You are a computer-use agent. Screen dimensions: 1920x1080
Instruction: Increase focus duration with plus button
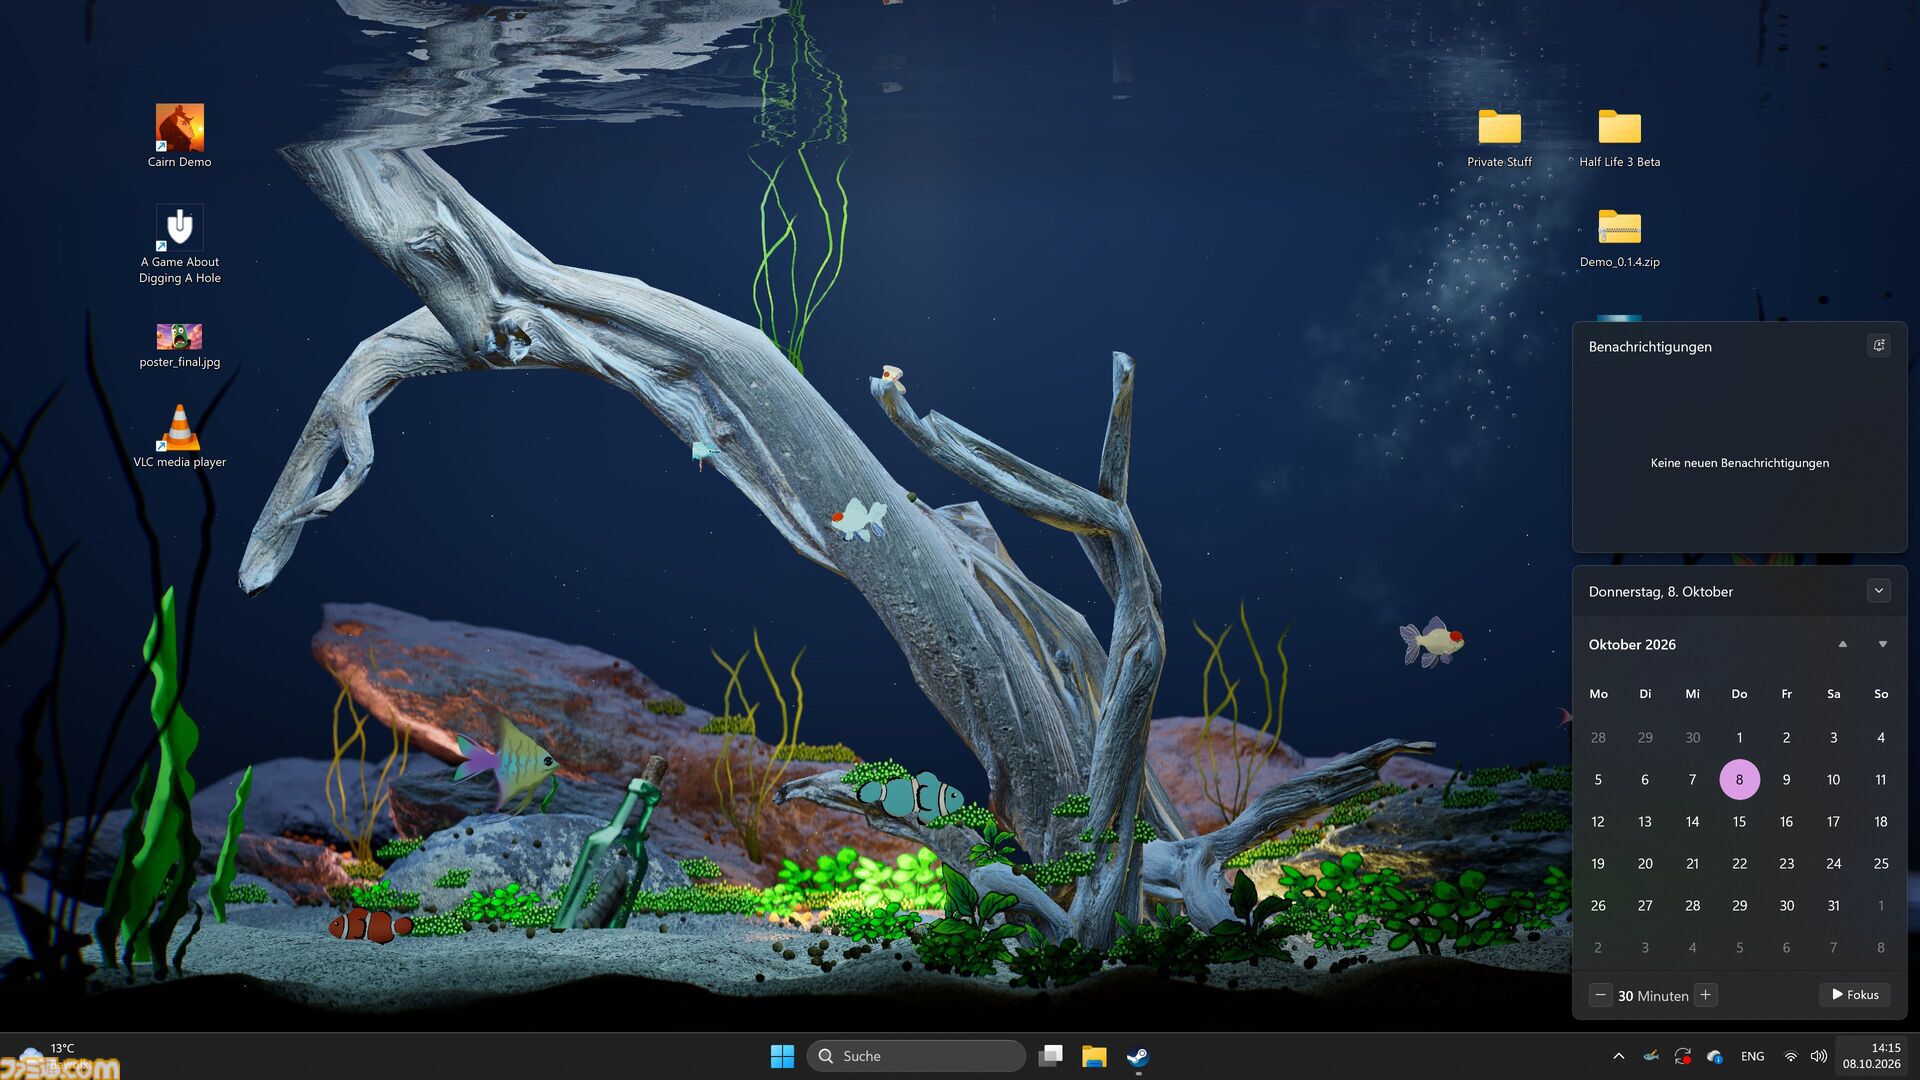1706,995
